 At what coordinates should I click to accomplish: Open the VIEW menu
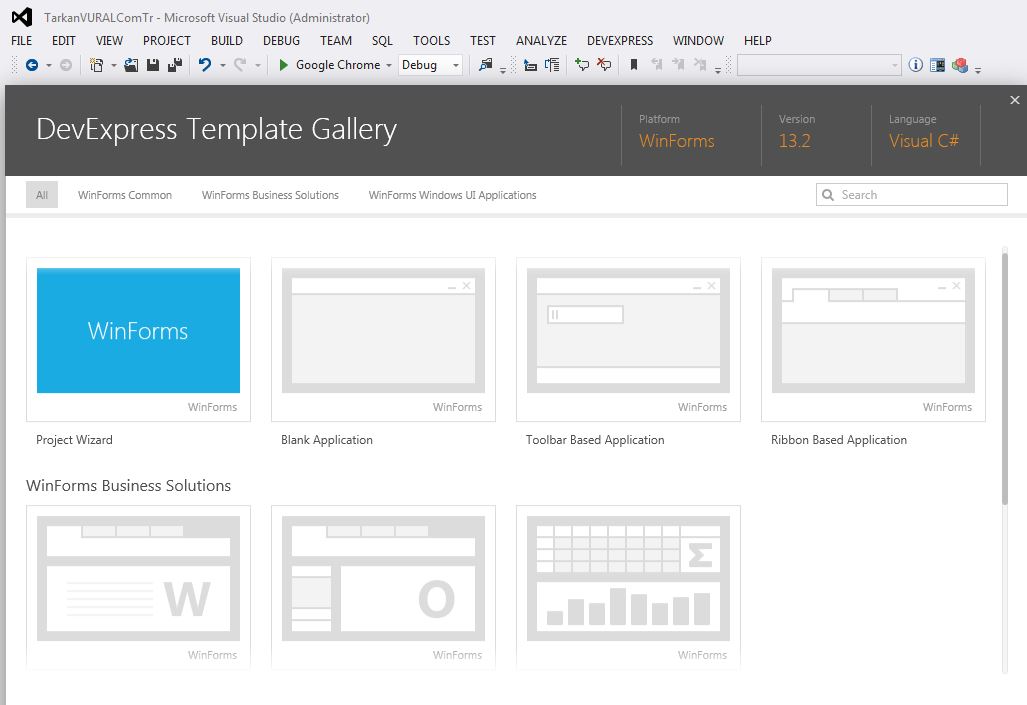tap(109, 41)
